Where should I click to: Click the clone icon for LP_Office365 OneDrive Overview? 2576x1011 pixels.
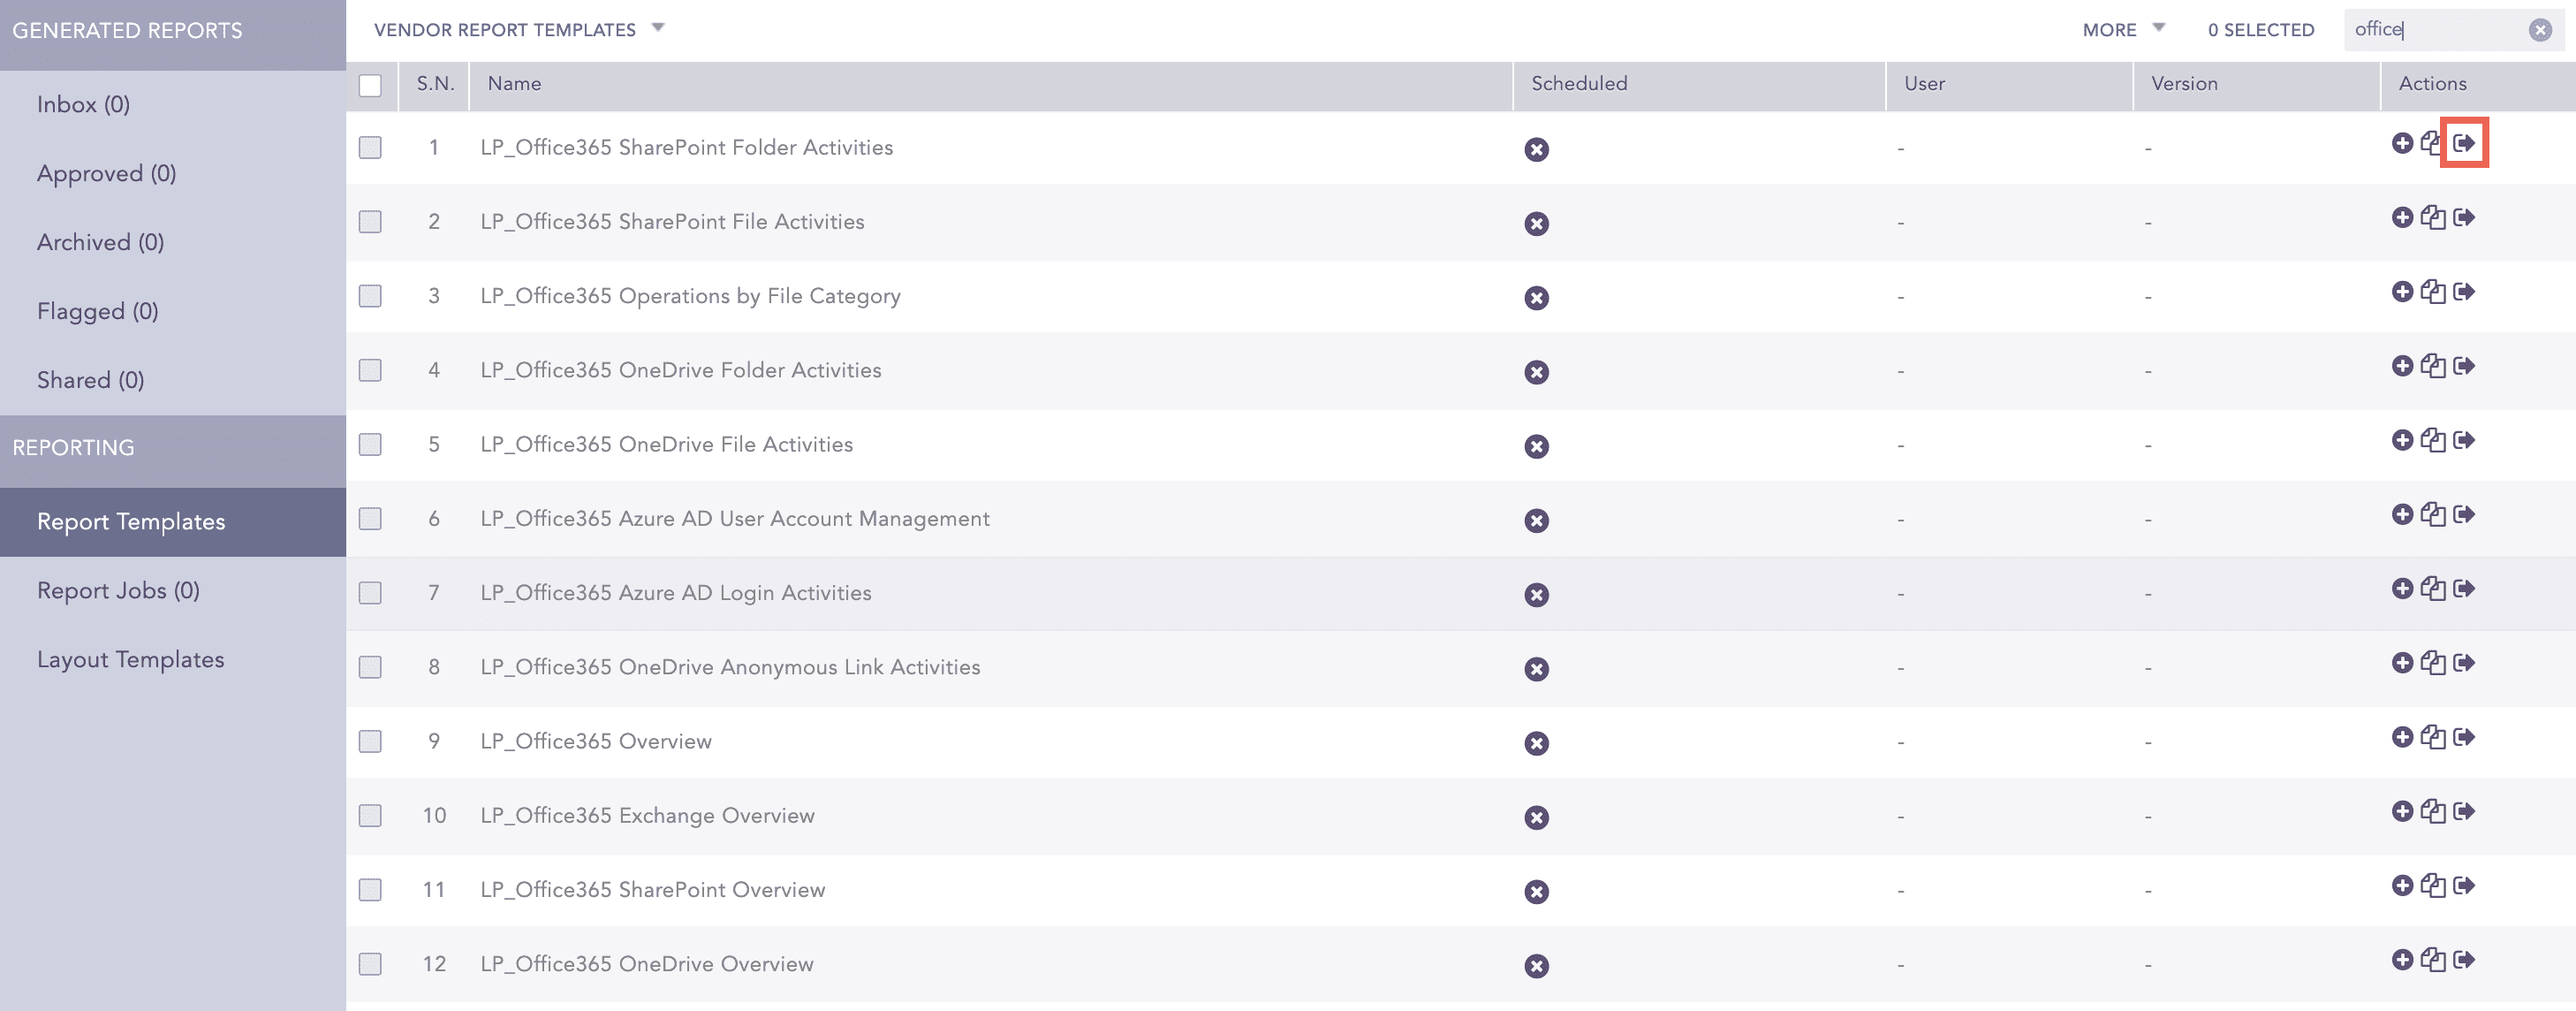[2435, 962]
